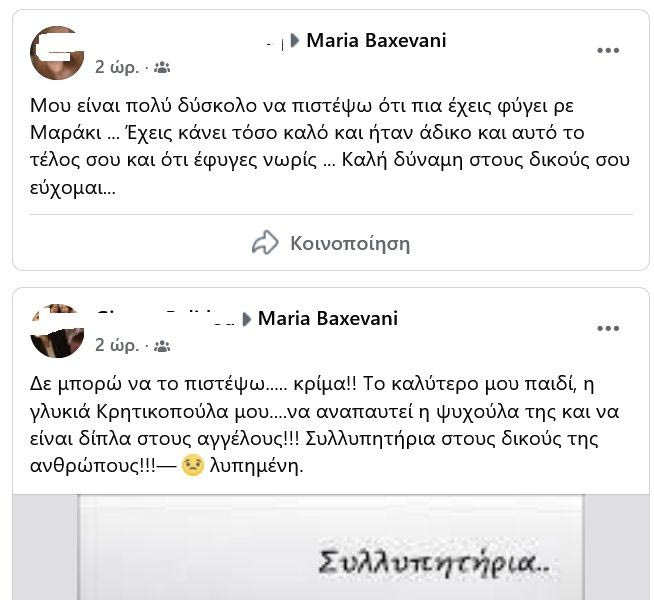Image resolution: width=654 pixels, height=600 pixels.
Task: Click the arrow before Maria Baxevani in the first post
Action: tap(295, 40)
